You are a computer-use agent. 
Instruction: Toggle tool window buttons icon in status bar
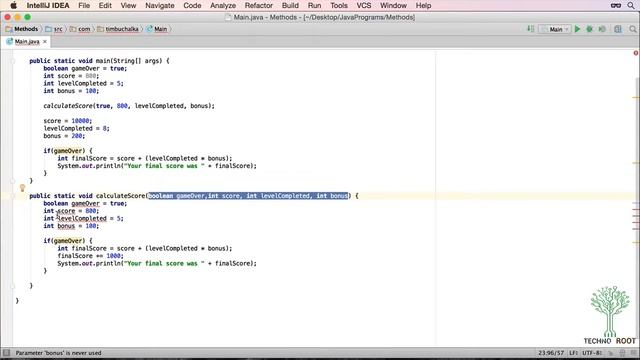6,353
